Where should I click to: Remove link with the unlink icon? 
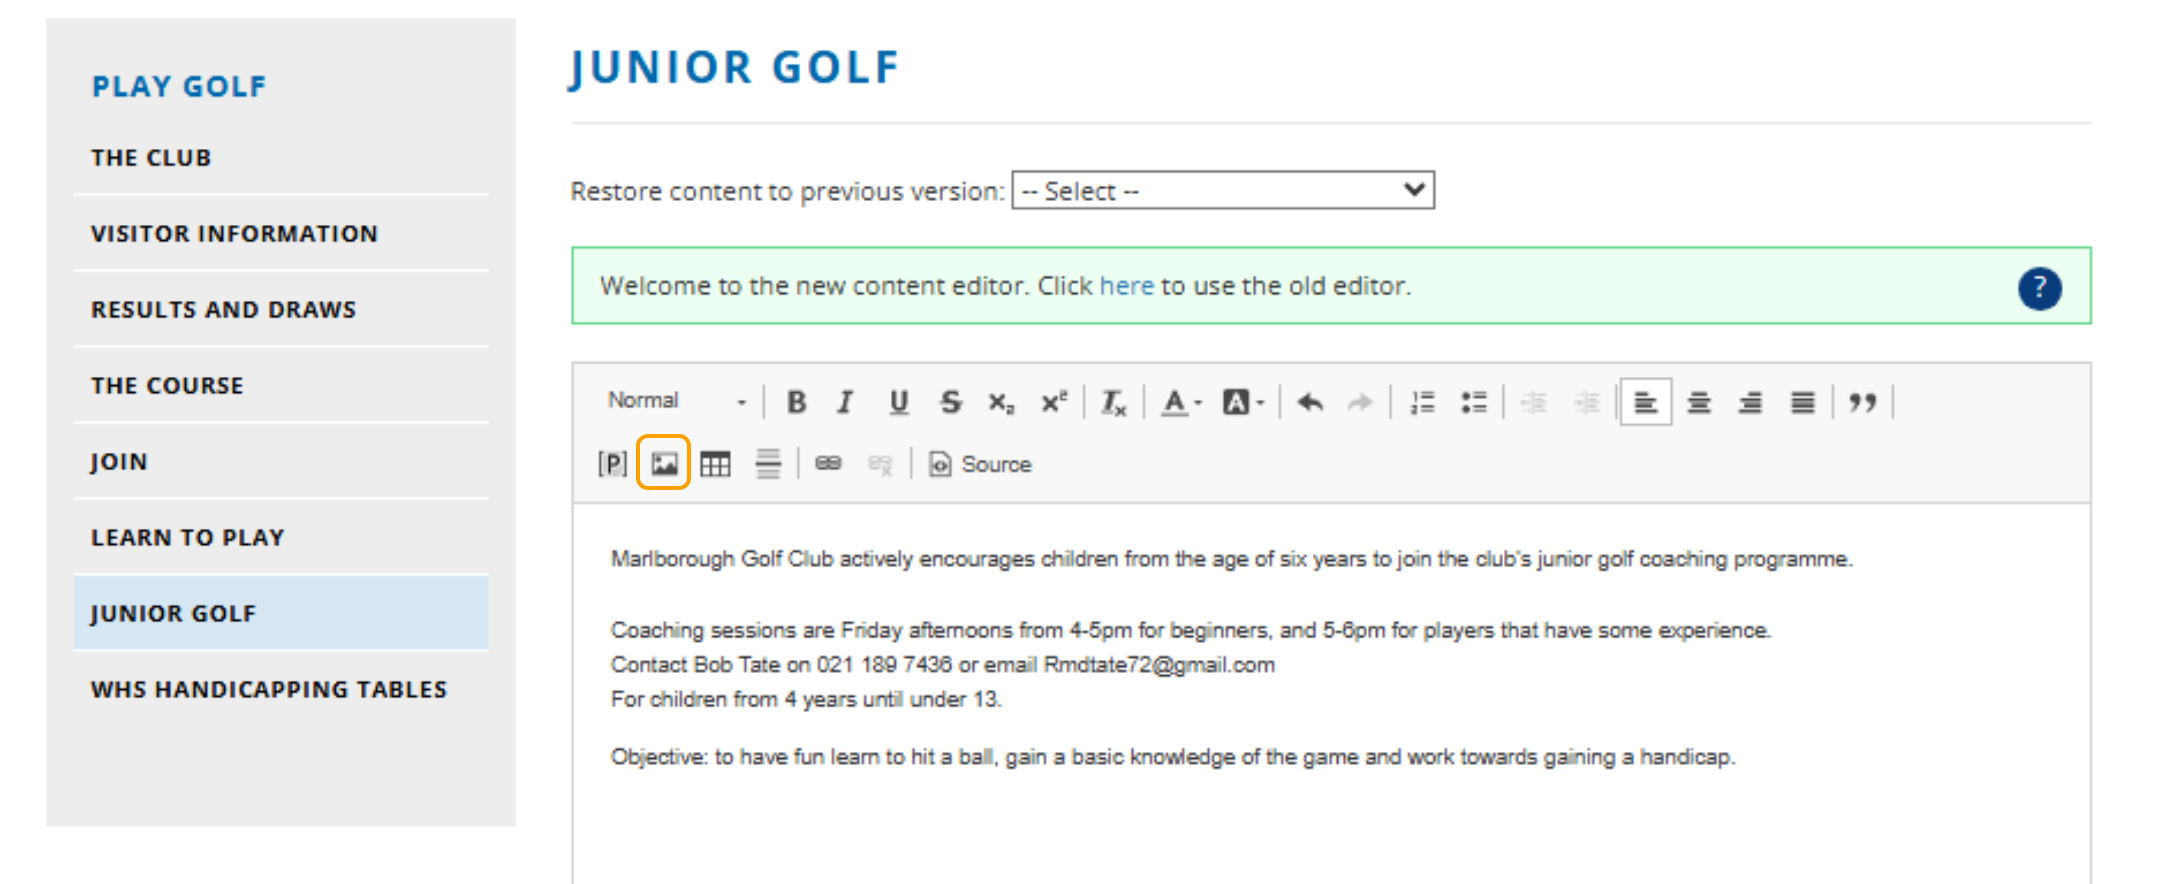coord(880,464)
